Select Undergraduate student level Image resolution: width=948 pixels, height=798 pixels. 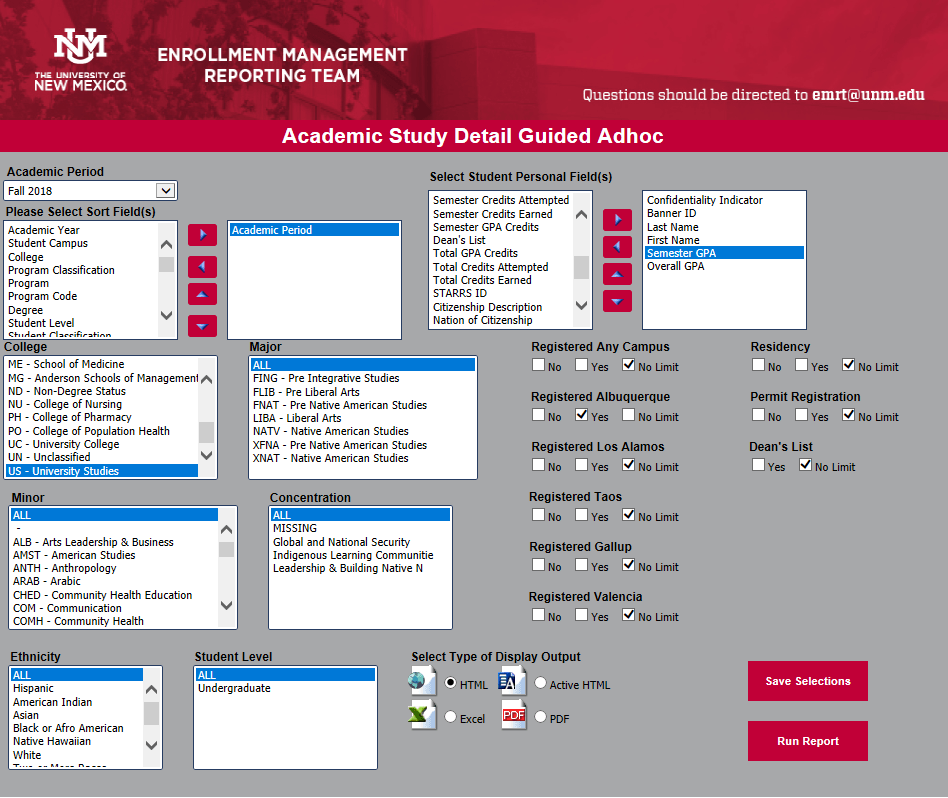tap(234, 688)
